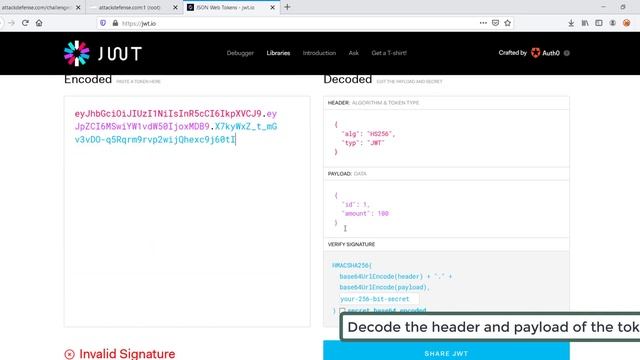
Task: Click the your-256-bit-secret input field
Action: [x=379, y=299]
